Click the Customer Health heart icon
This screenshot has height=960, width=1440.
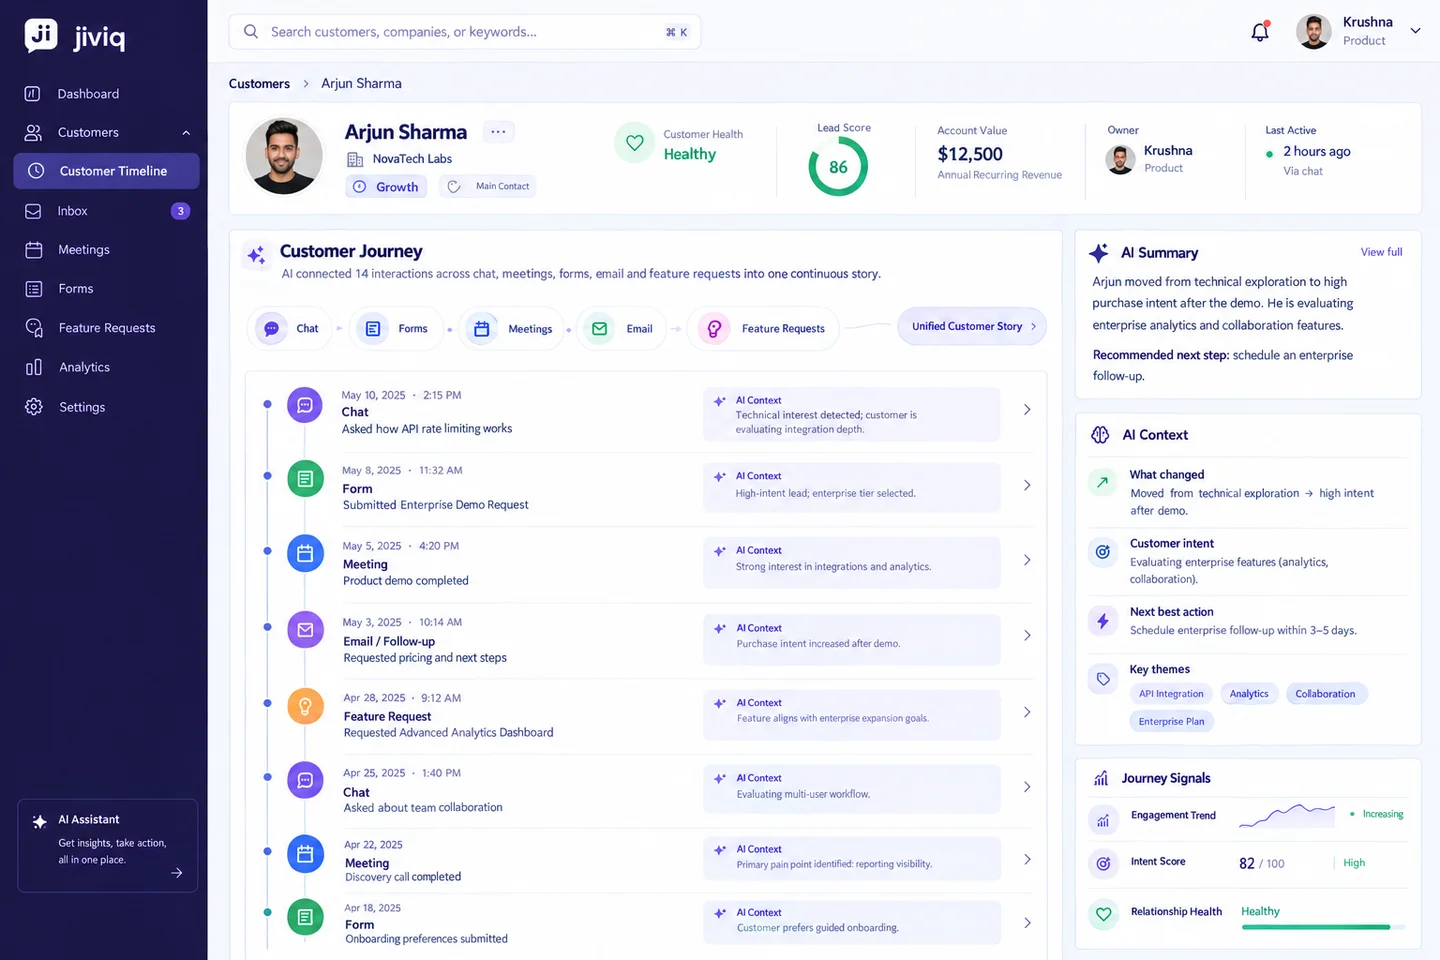634,143
